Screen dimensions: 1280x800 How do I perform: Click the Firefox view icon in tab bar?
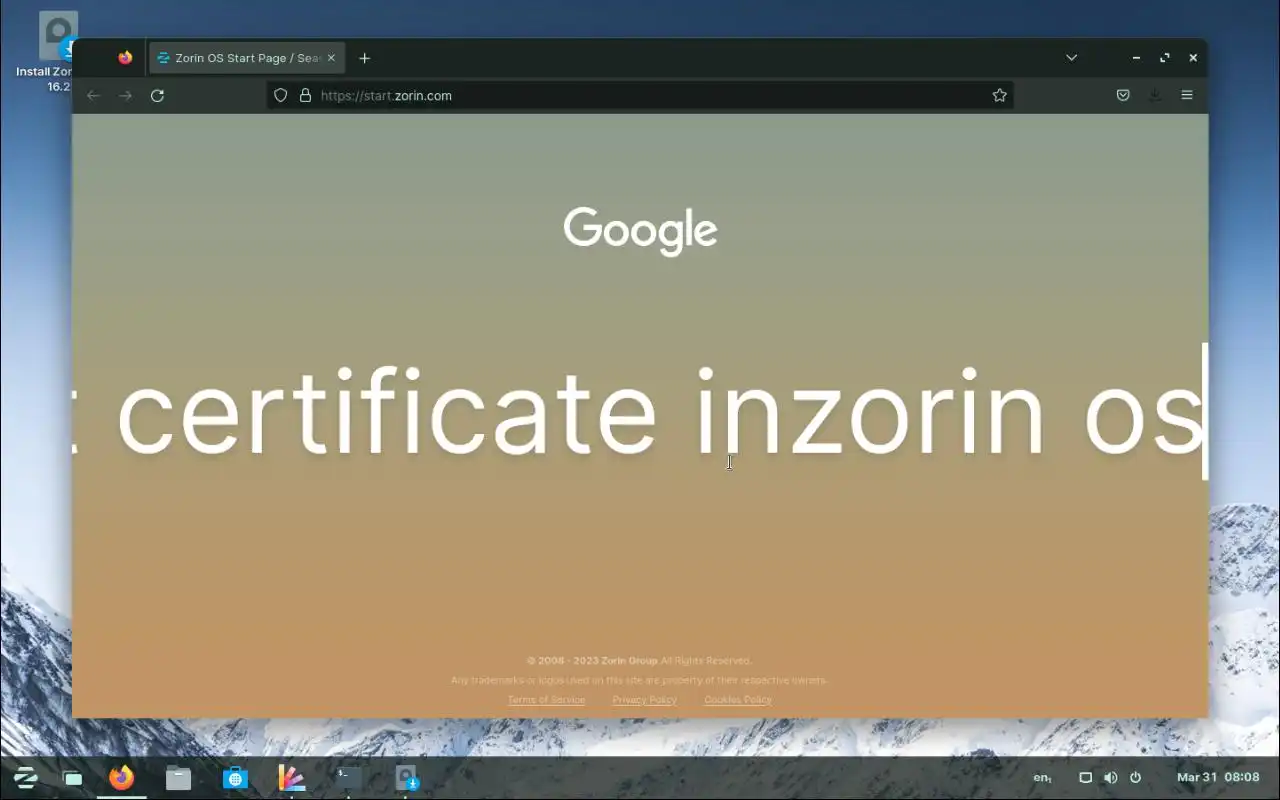coord(125,58)
